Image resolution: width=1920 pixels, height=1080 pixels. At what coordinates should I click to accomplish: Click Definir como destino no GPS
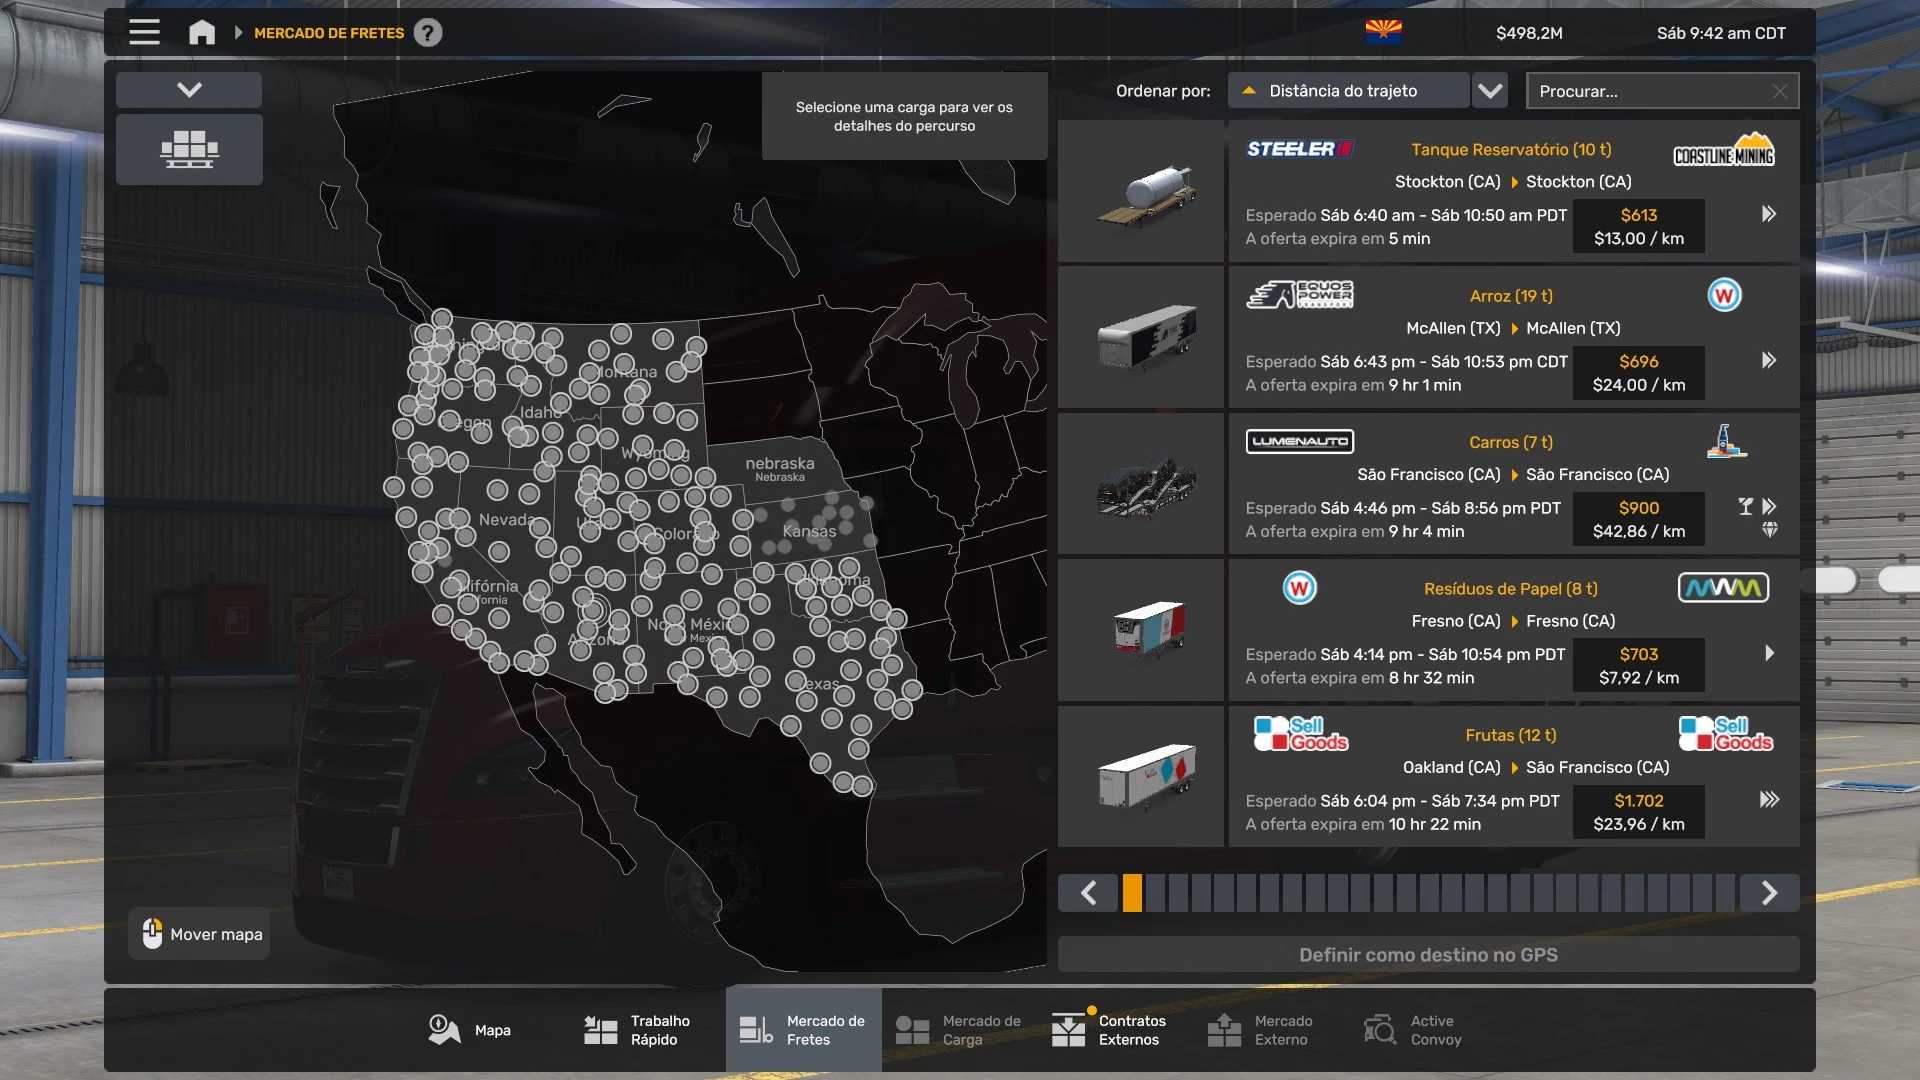(x=1428, y=955)
